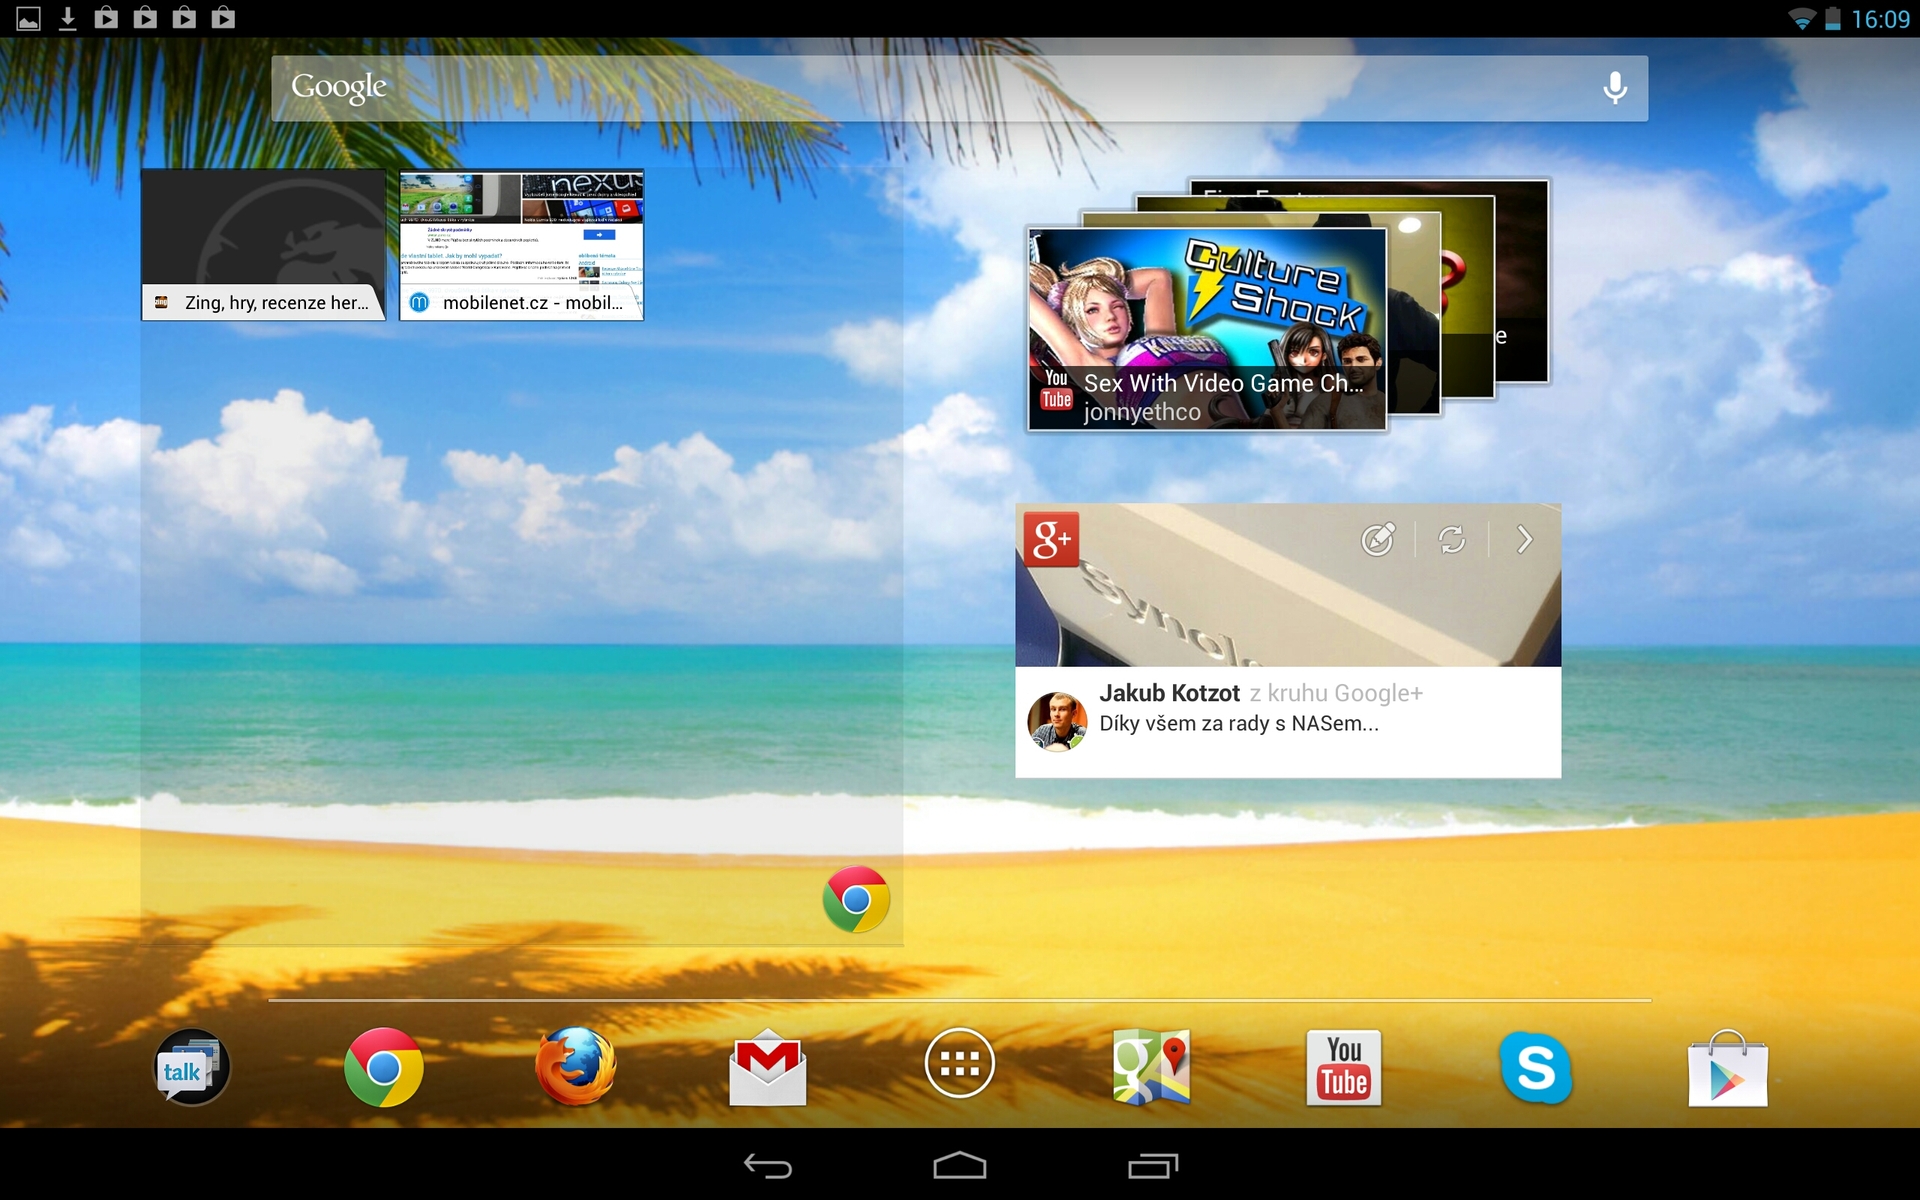Open the Zing, hry, recenze bookmark
The height and width of the screenshot is (1200, 1920).
pos(263,245)
